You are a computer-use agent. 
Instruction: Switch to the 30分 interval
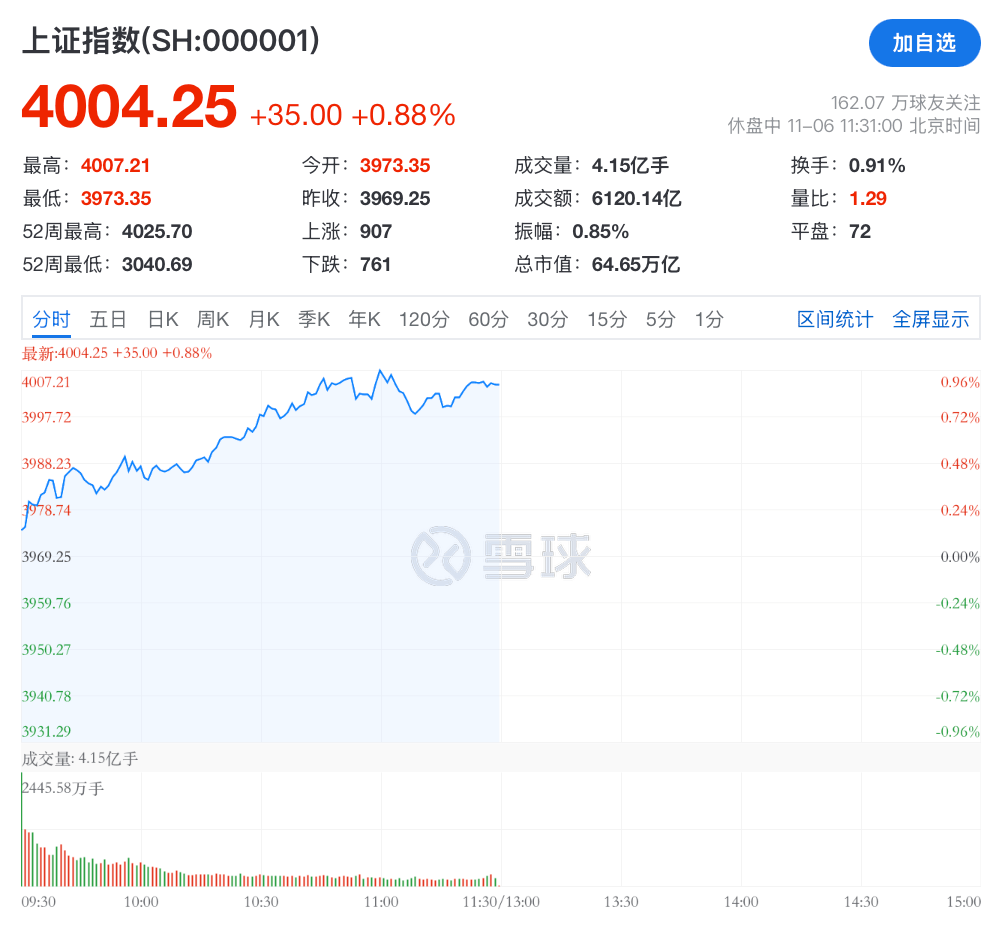coord(546,319)
